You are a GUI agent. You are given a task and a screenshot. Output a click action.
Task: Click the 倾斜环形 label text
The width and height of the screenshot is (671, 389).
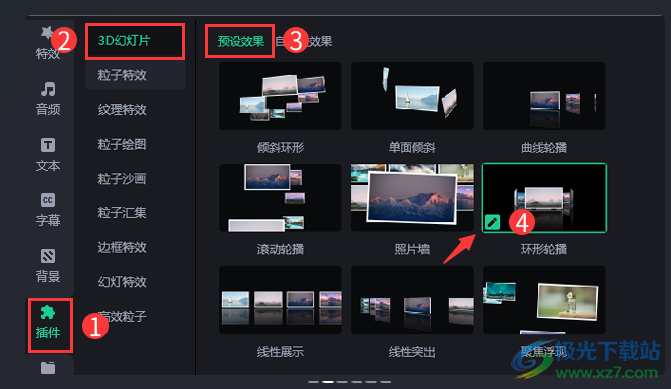coord(280,148)
